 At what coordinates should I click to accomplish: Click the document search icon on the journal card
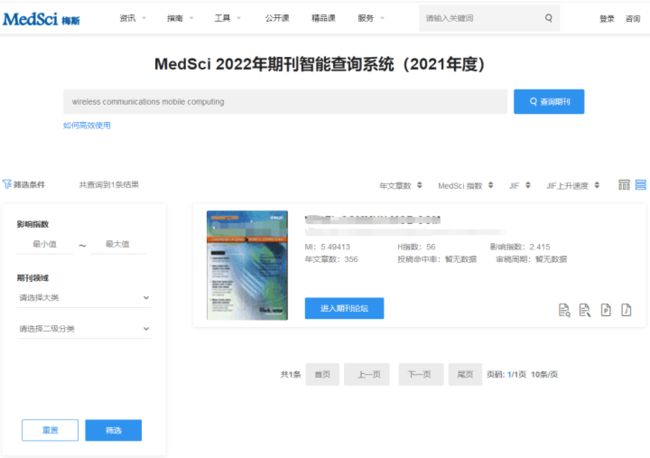click(564, 310)
